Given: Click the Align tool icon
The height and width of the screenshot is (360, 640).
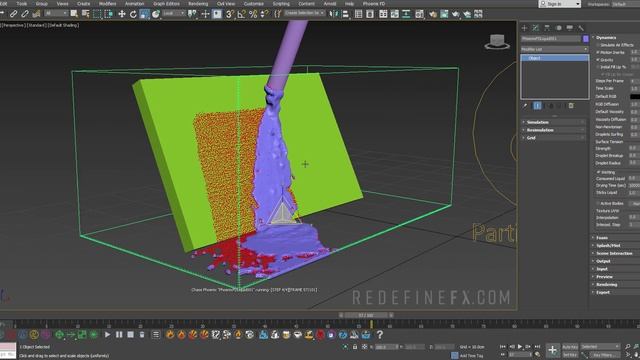Looking at the screenshot, I should click(345, 14).
